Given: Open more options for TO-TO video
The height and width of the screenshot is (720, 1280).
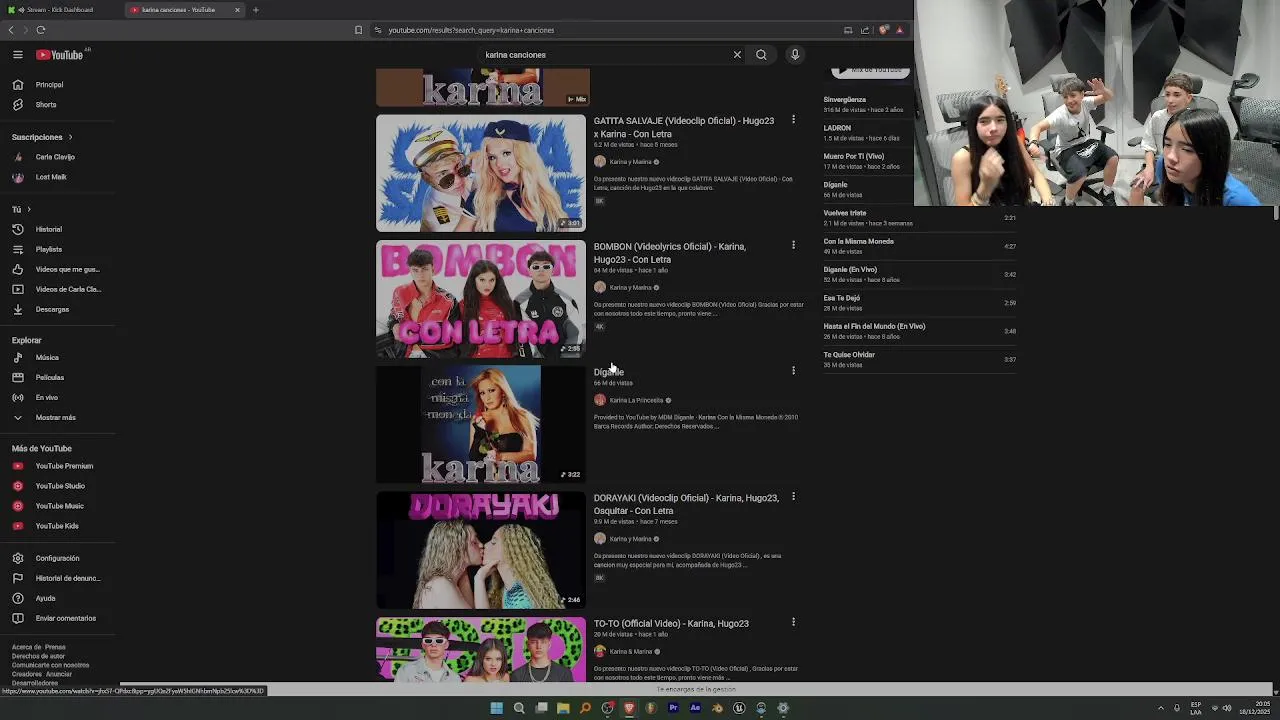Looking at the screenshot, I should point(793,622).
